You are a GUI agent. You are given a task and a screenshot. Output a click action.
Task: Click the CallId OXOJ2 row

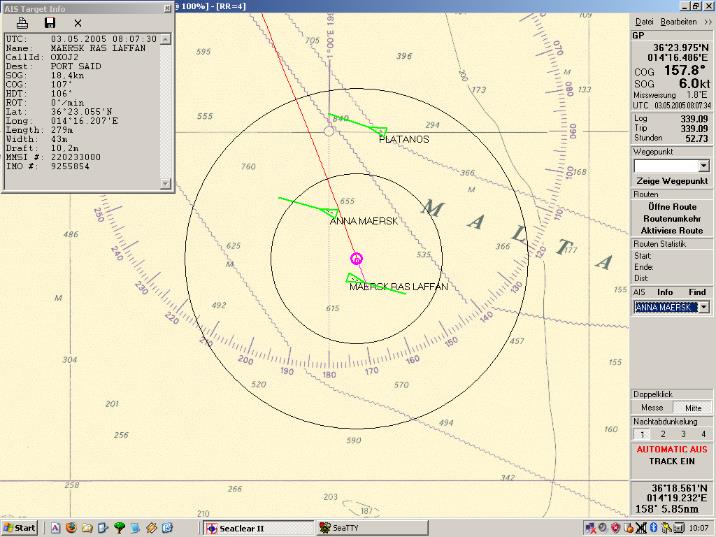coord(42,57)
